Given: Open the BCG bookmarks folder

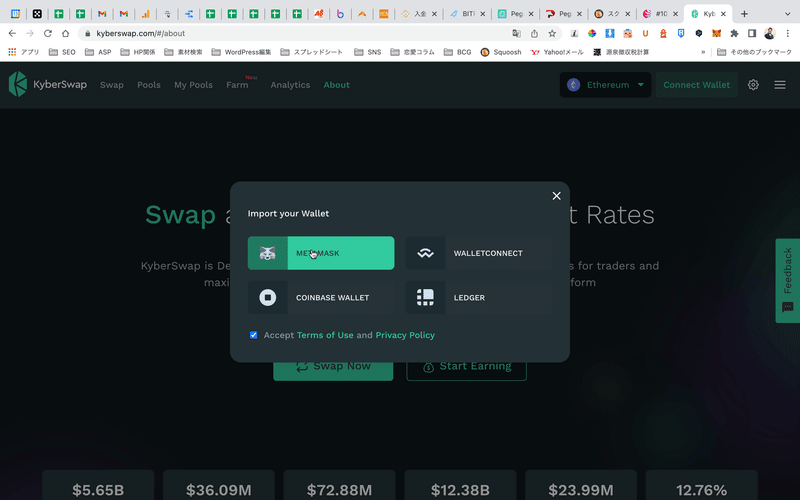Looking at the screenshot, I should click(x=457, y=52).
